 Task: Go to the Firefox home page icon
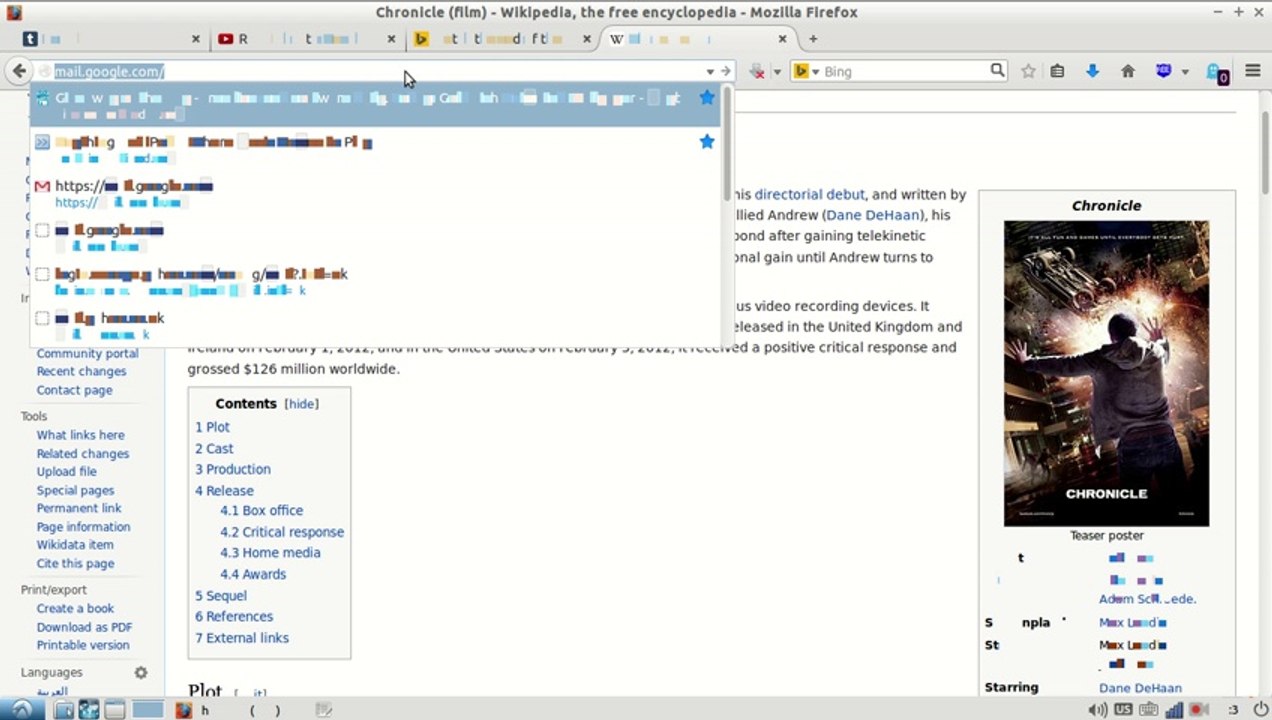[1128, 71]
